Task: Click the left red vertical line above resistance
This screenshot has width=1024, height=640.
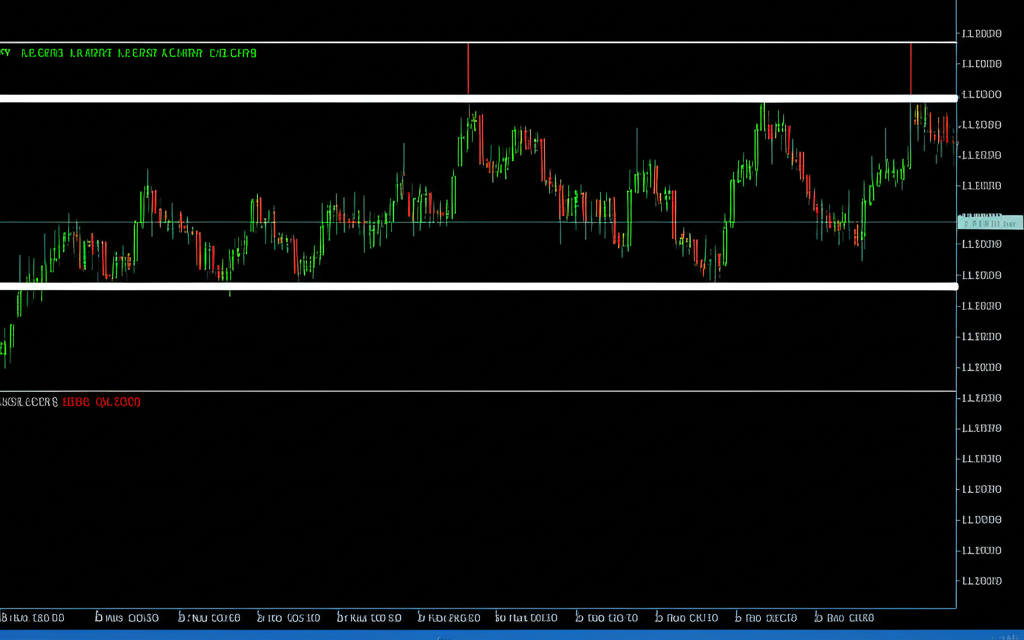Action: [468, 68]
